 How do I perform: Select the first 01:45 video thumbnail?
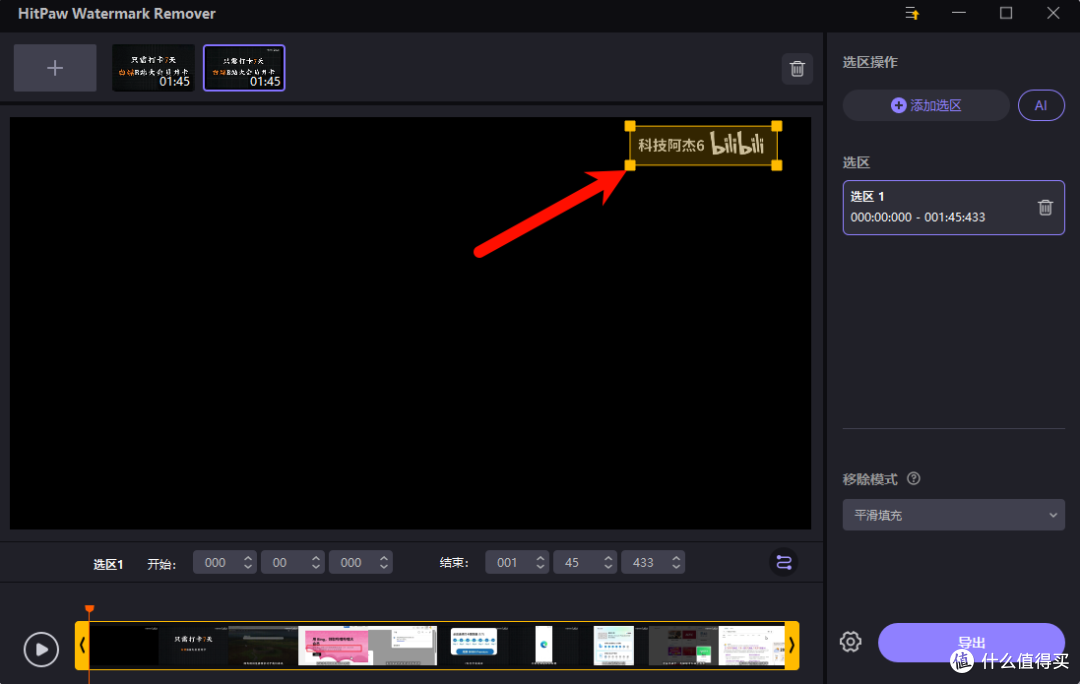(154, 68)
